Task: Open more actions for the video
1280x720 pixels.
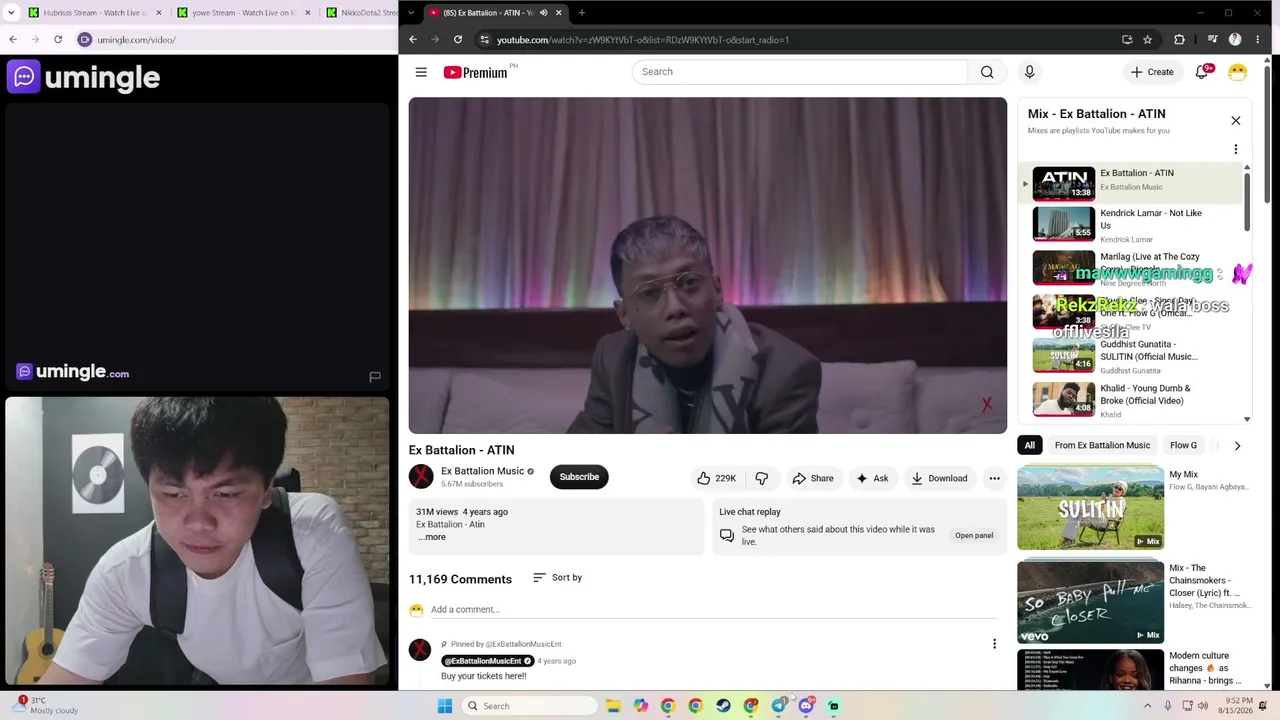Action: pyautogui.click(x=994, y=478)
